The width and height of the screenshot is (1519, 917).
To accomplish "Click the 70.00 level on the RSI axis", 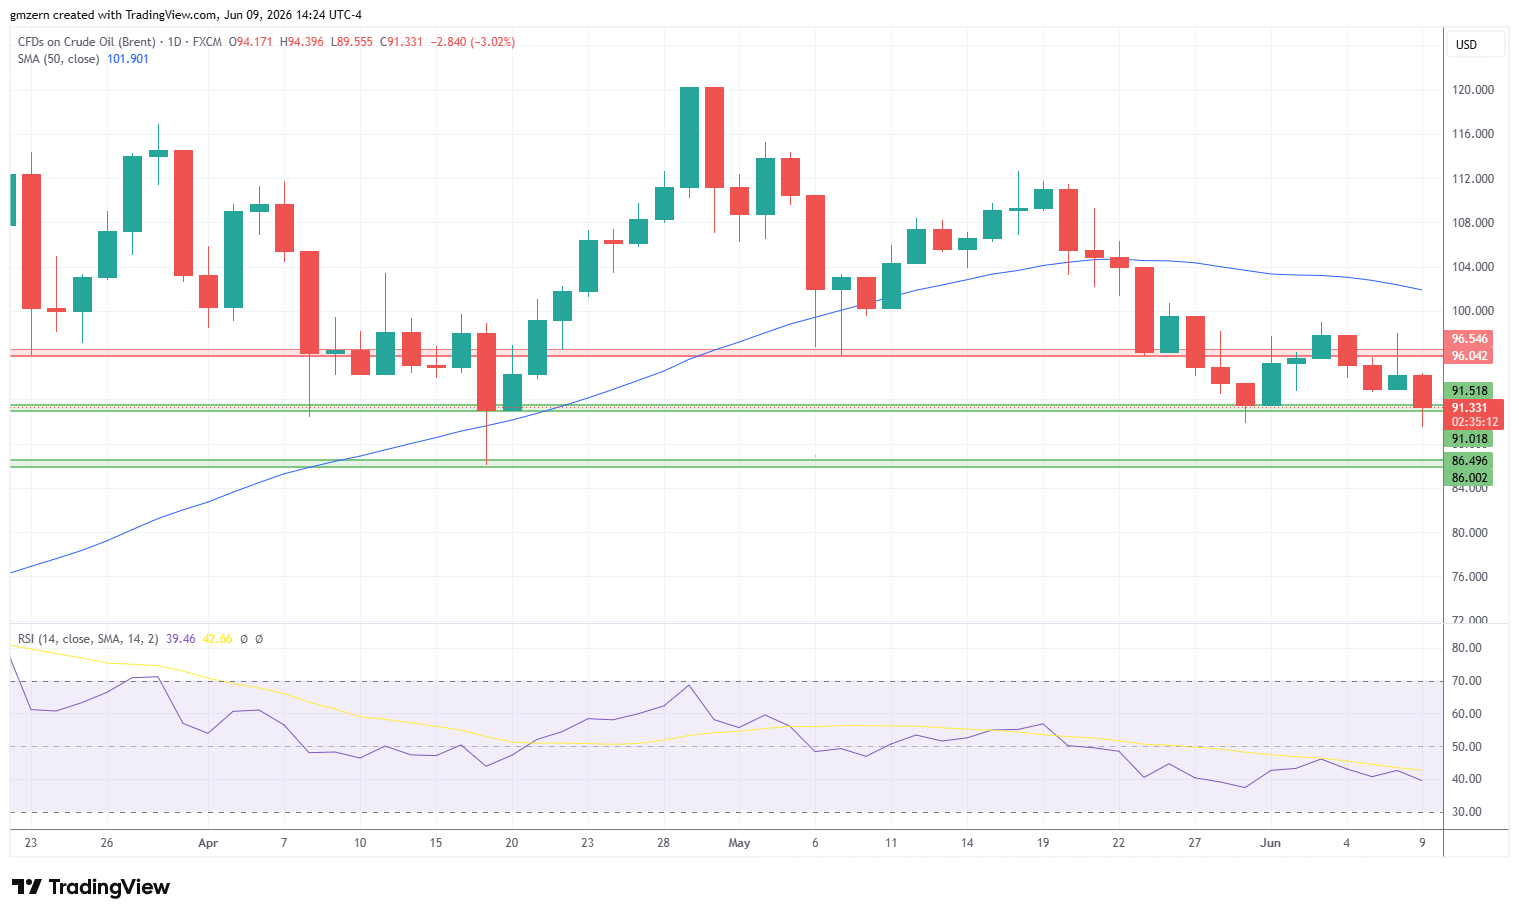I will pos(1467,681).
